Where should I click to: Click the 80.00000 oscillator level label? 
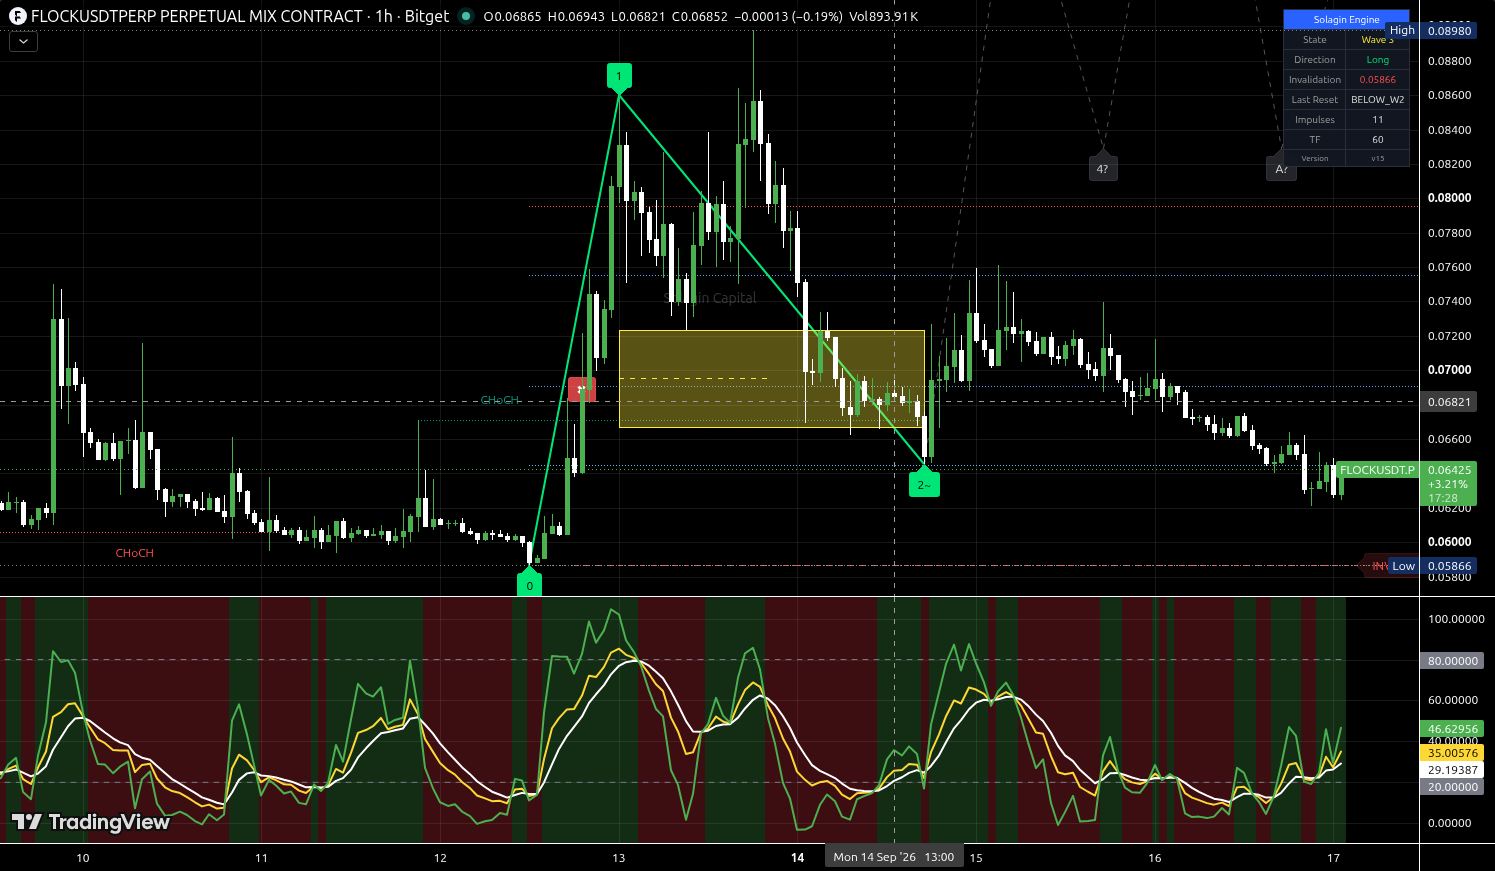[1452, 661]
